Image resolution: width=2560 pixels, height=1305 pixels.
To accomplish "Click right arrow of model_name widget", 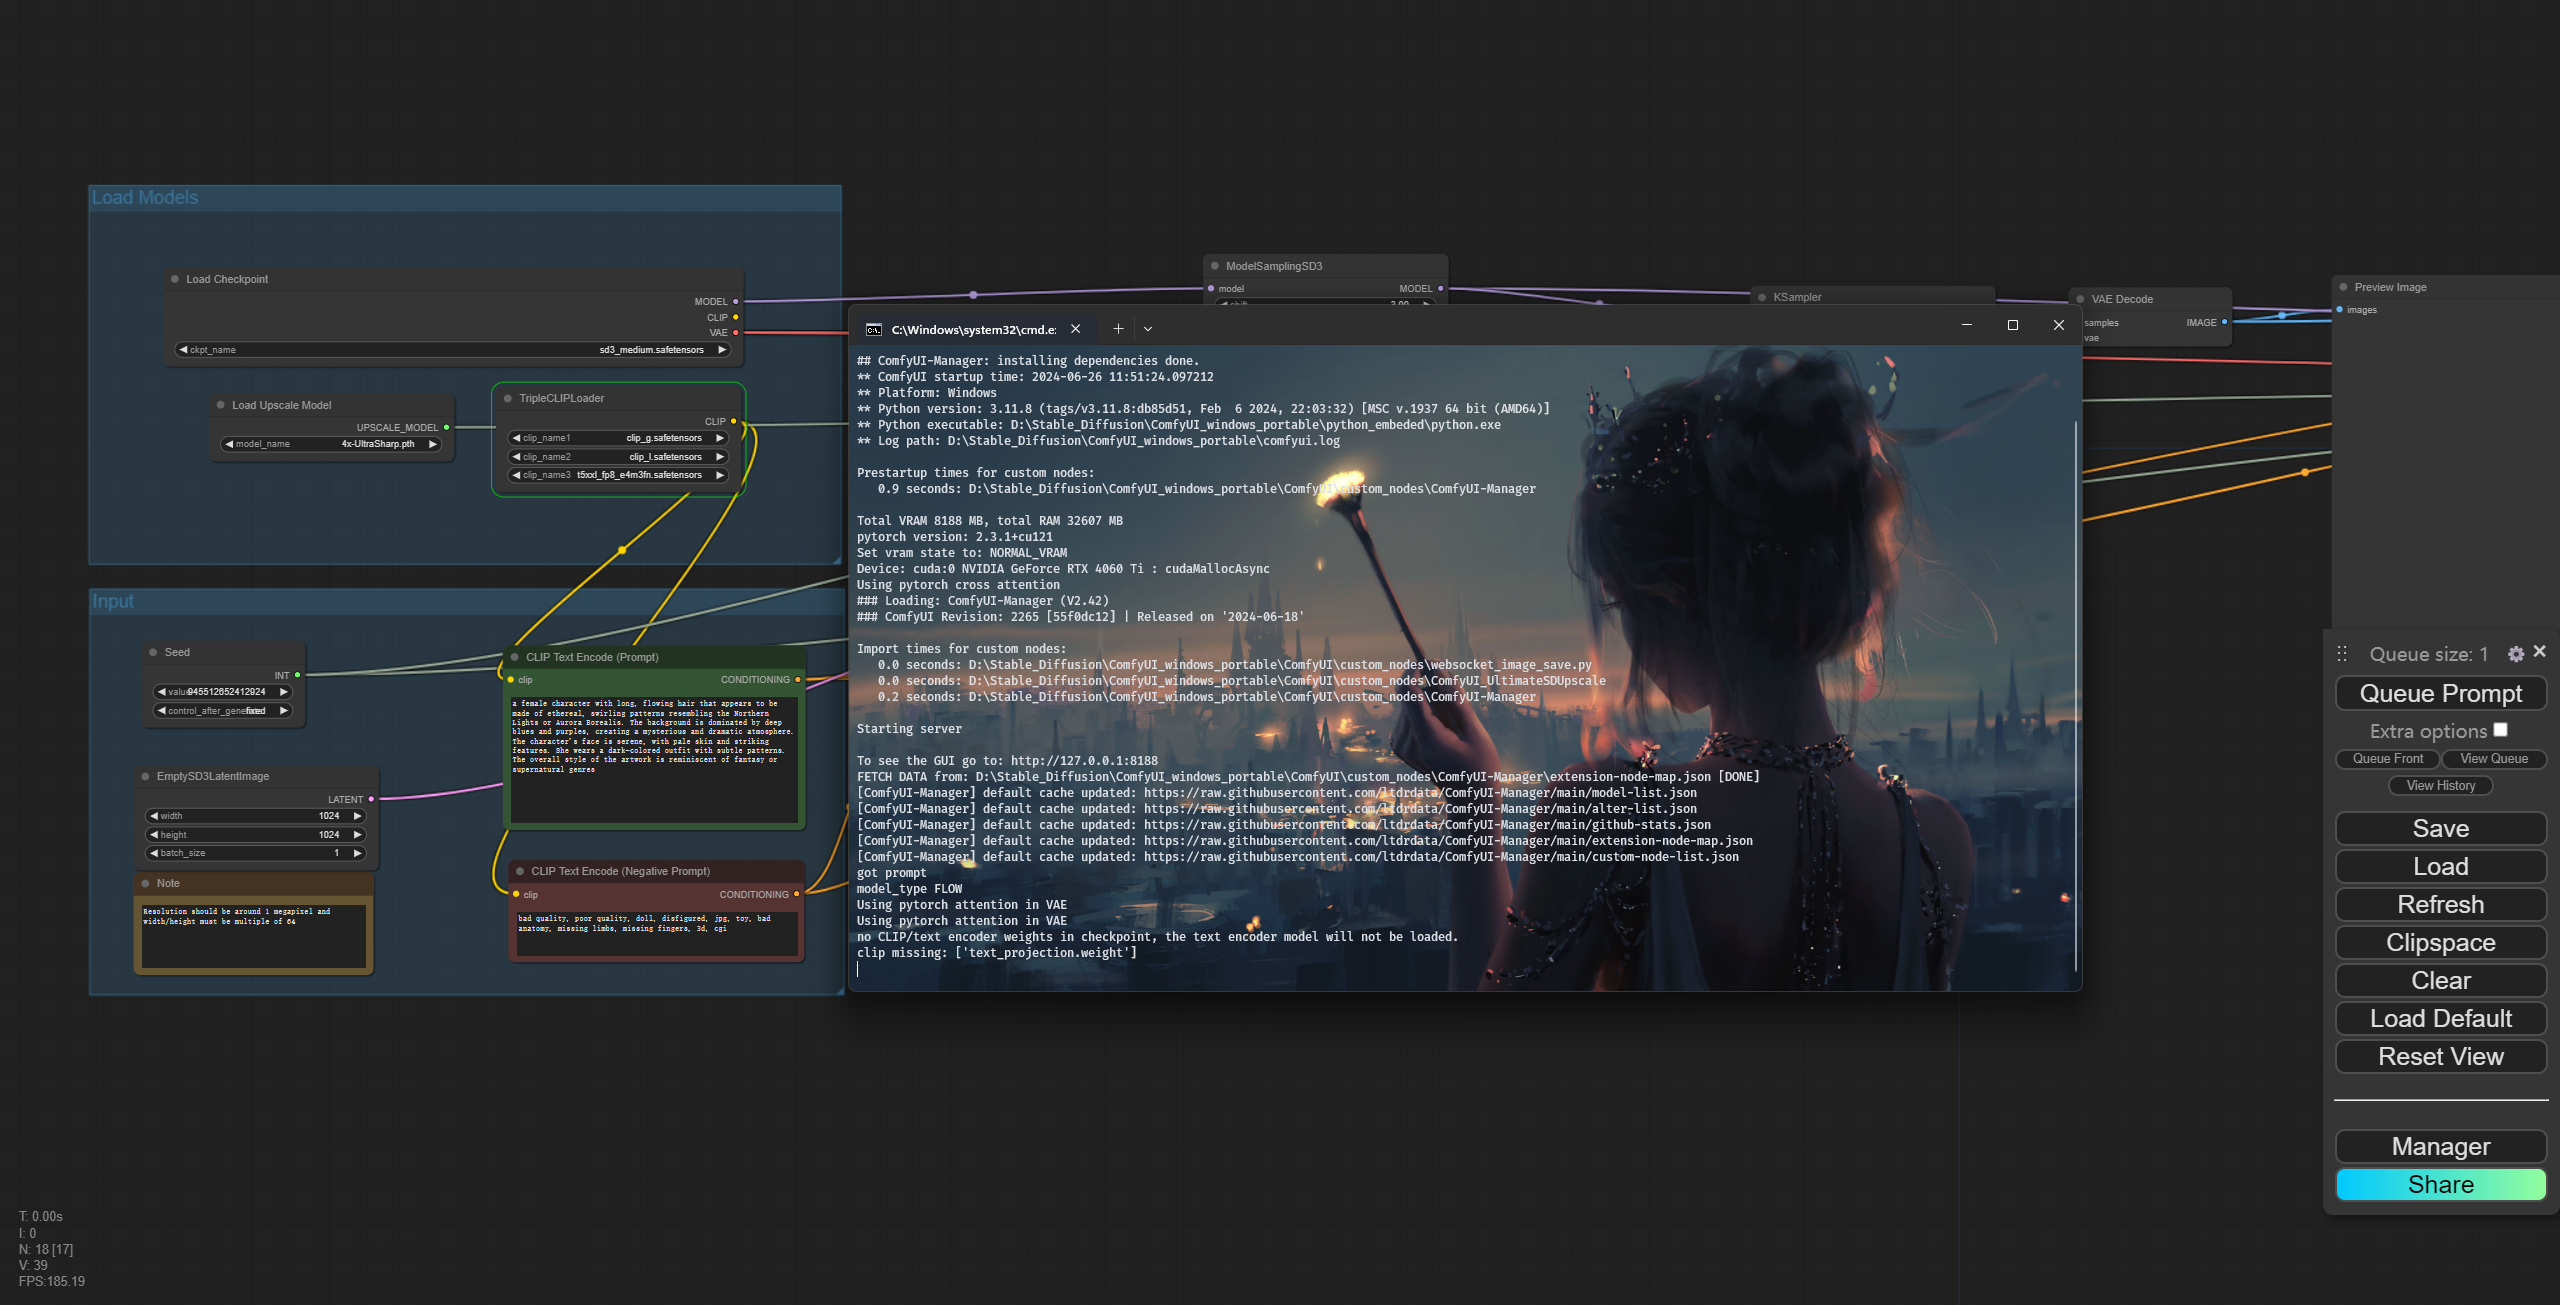I will (432, 443).
